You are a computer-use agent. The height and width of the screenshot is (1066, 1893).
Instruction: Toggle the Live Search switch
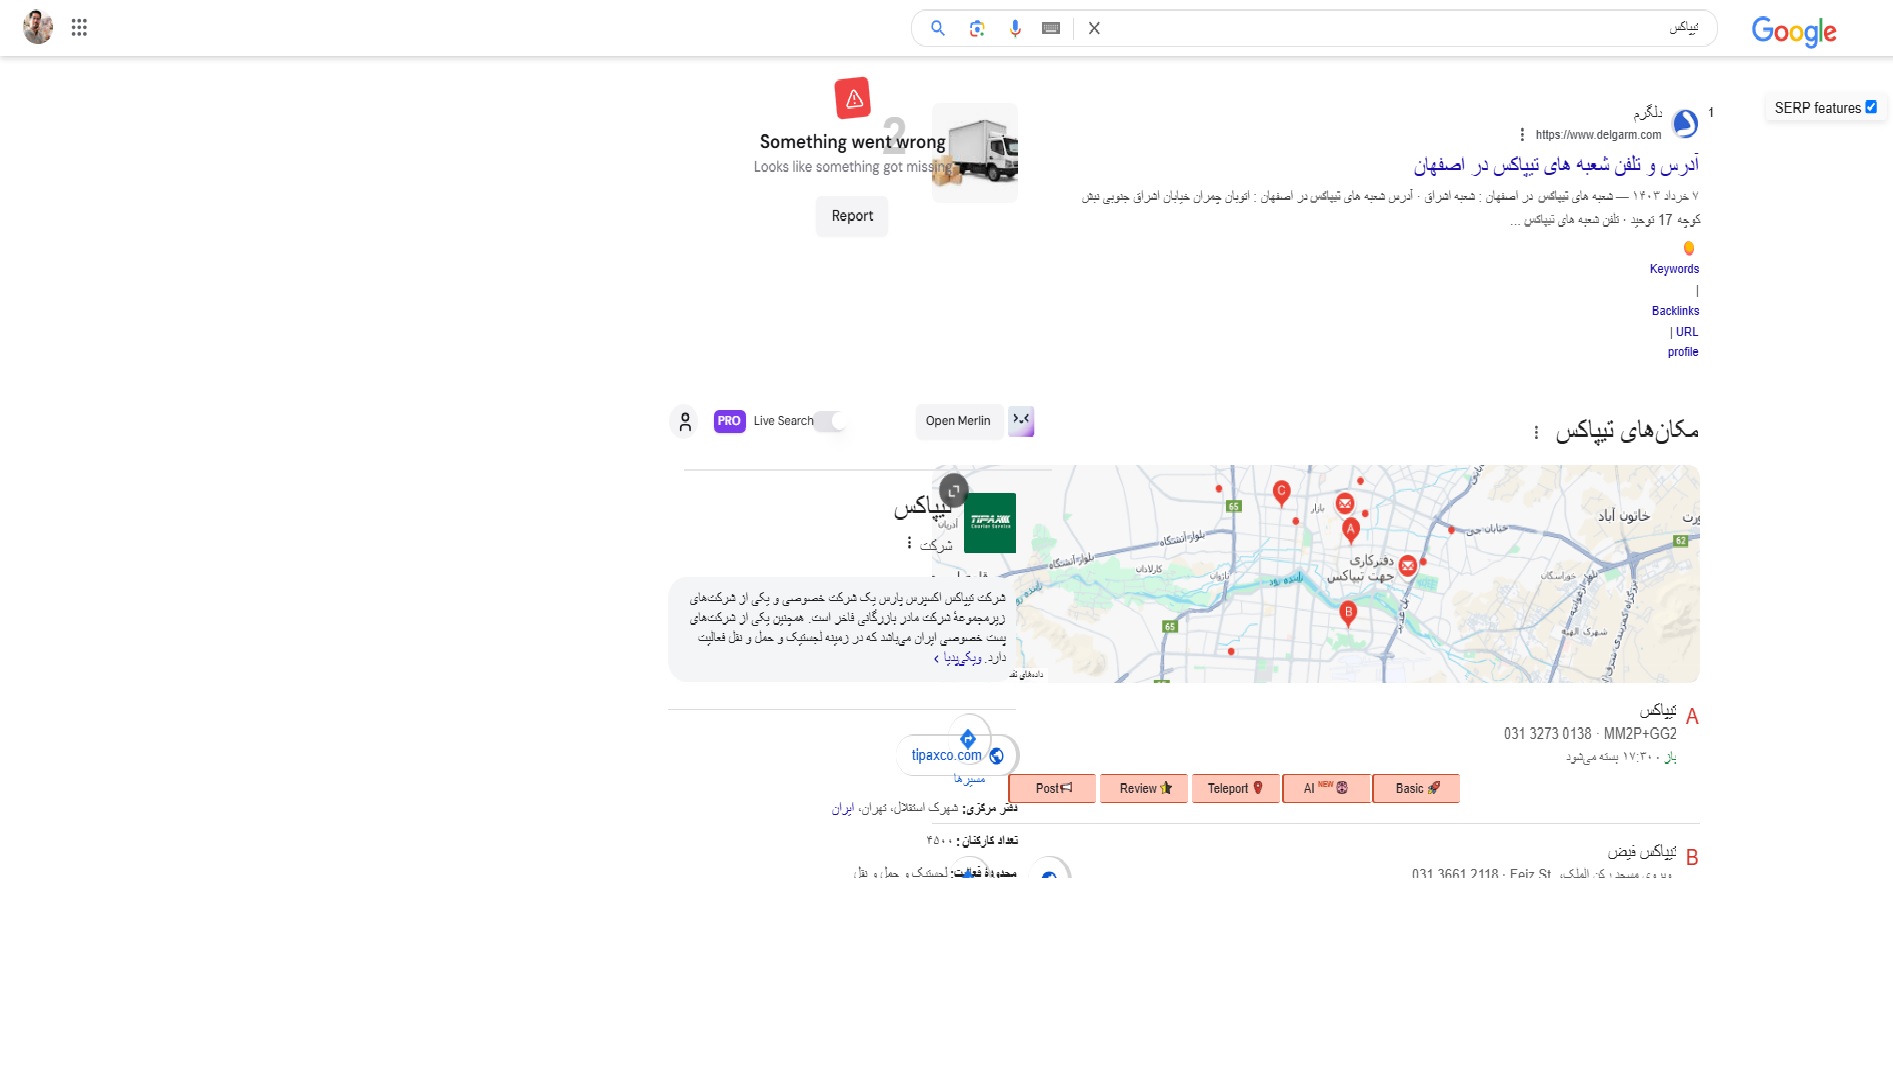coord(829,421)
